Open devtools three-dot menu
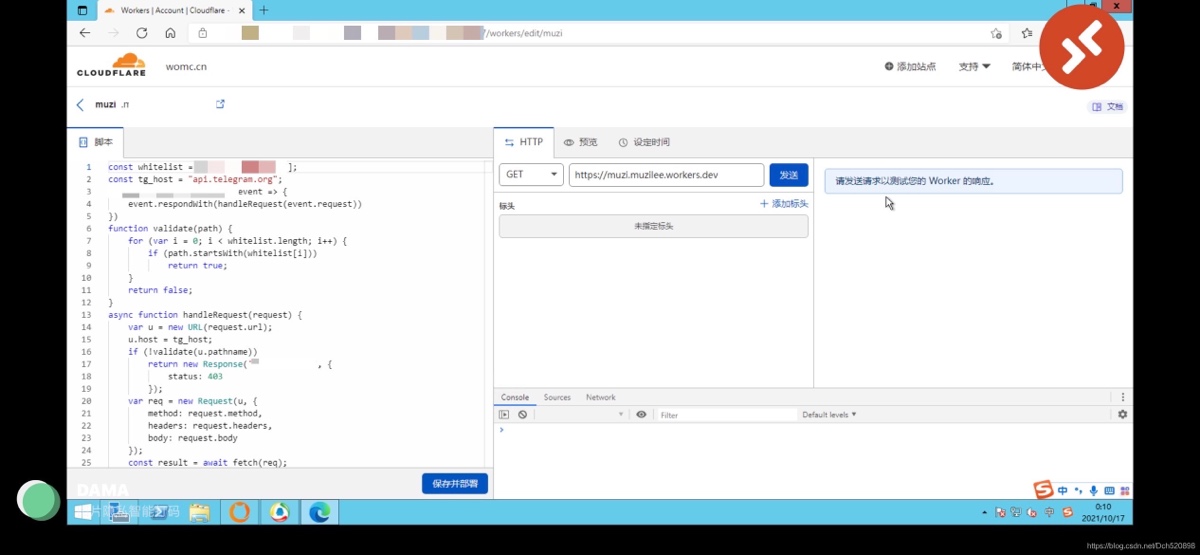The image size is (1200, 555). pyautogui.click(x=1123, y=397)
